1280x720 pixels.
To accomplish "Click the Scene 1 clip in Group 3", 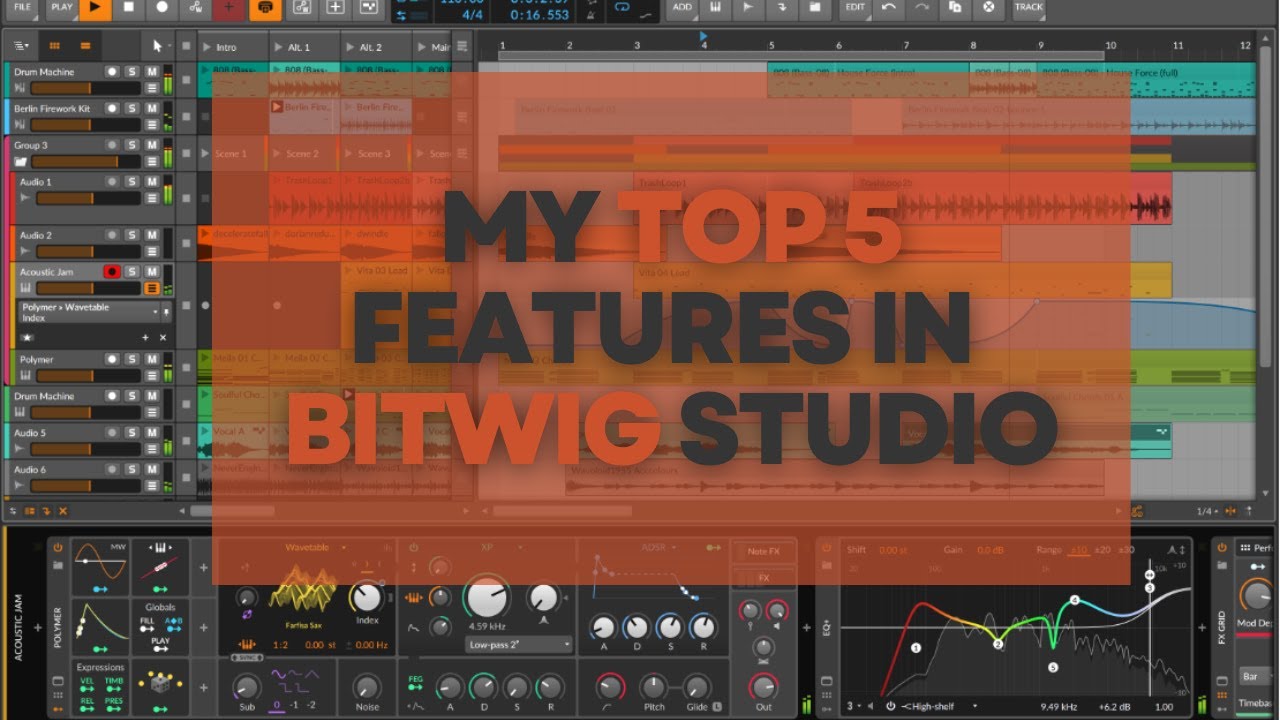I will pos(233,154).
